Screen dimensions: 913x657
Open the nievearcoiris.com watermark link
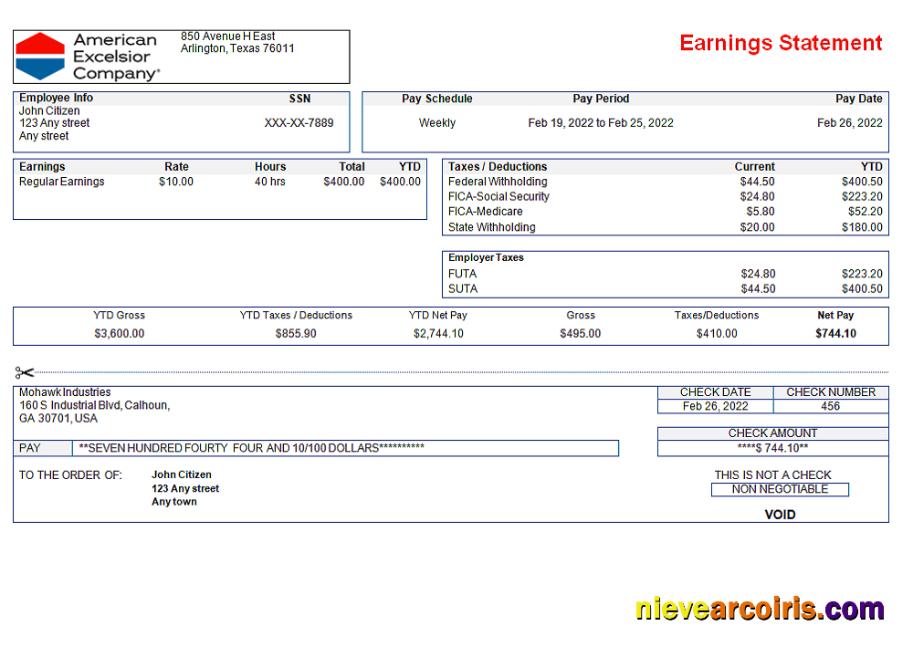[x=759, y=608]
